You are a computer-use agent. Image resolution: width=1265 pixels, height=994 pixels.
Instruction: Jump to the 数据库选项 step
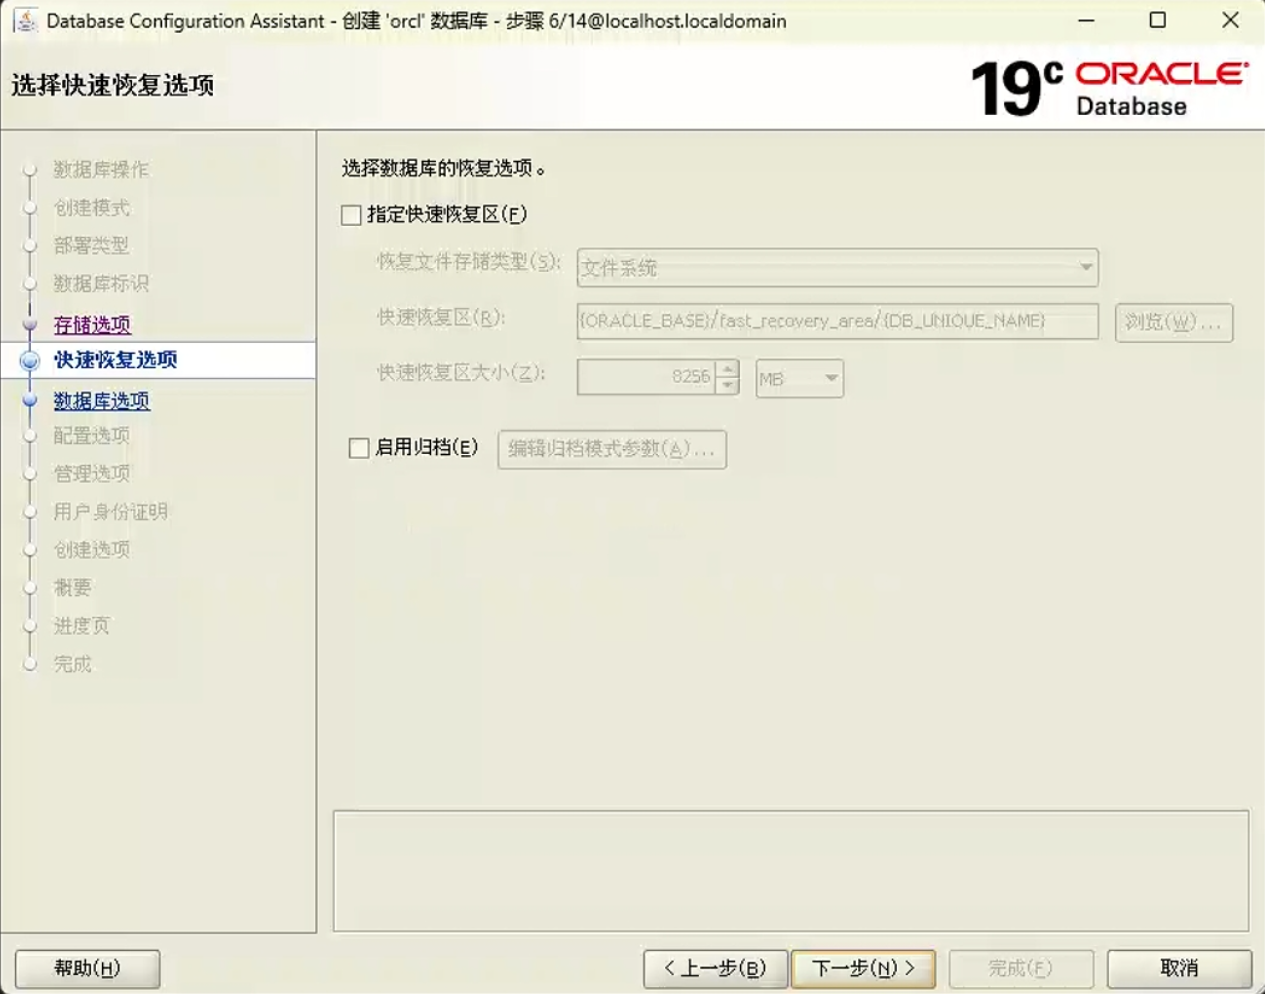tap(102, 400)
